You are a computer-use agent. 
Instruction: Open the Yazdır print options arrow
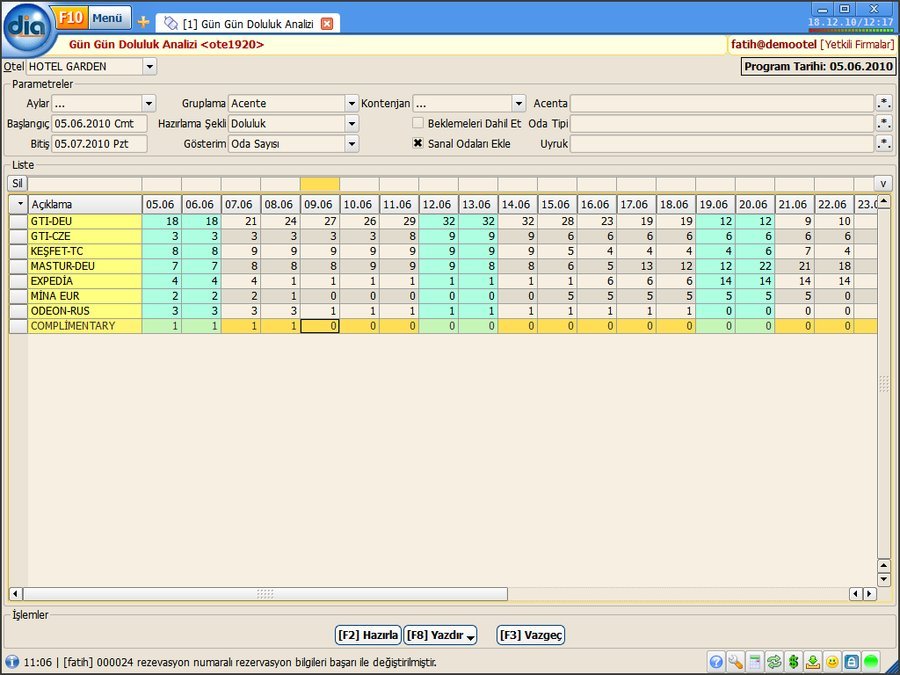(471, 636)
